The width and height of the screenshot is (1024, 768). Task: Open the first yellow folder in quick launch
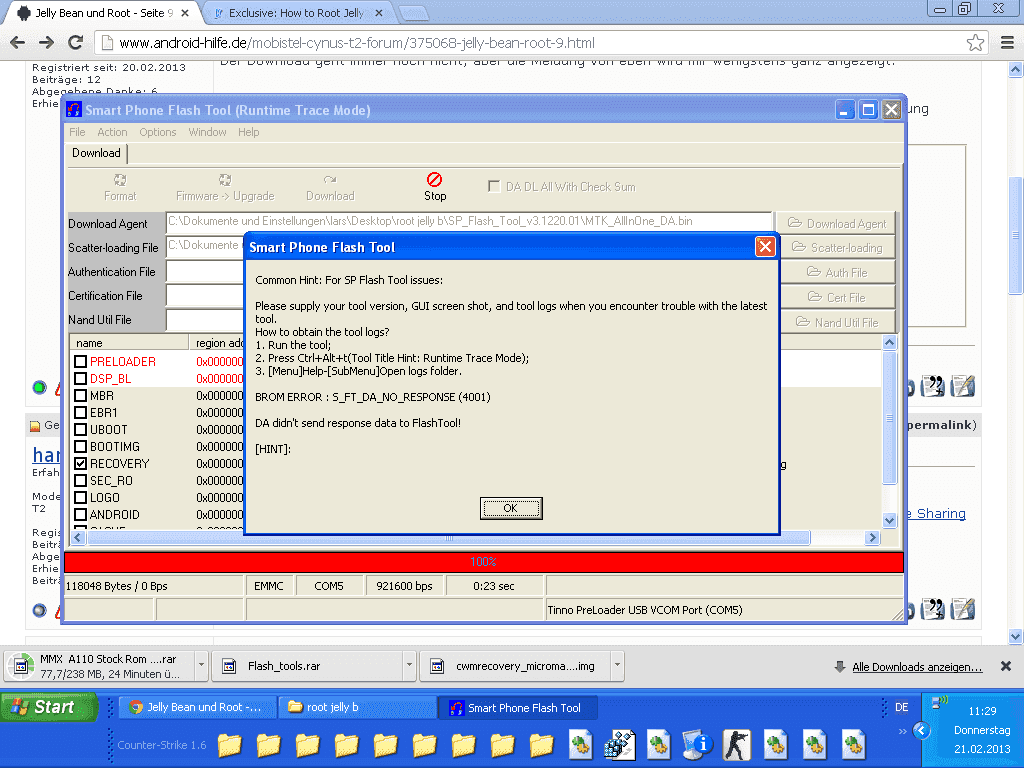pos(230,744)
